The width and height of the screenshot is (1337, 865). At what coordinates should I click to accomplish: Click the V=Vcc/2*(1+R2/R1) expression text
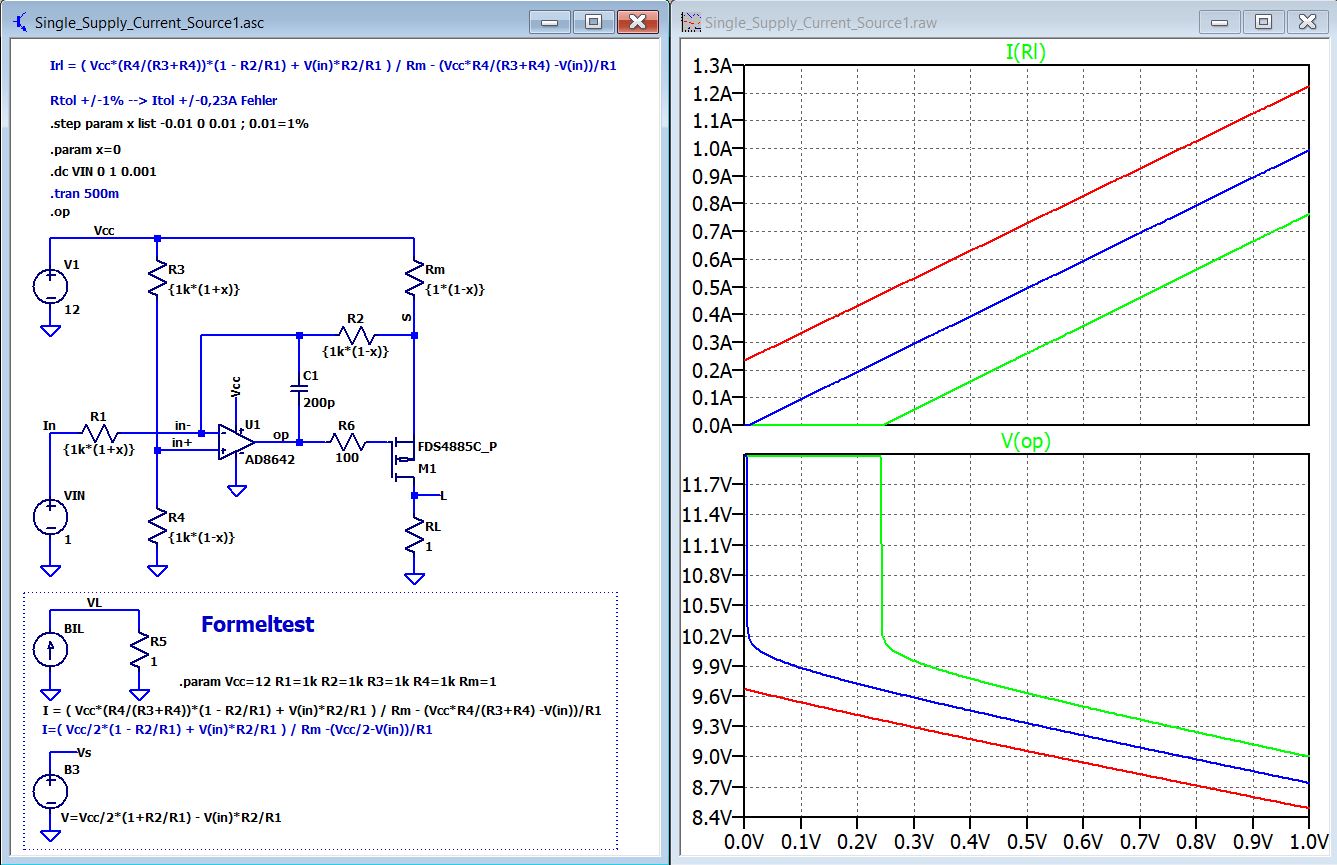pyautogui.click(x=171, y=817)
